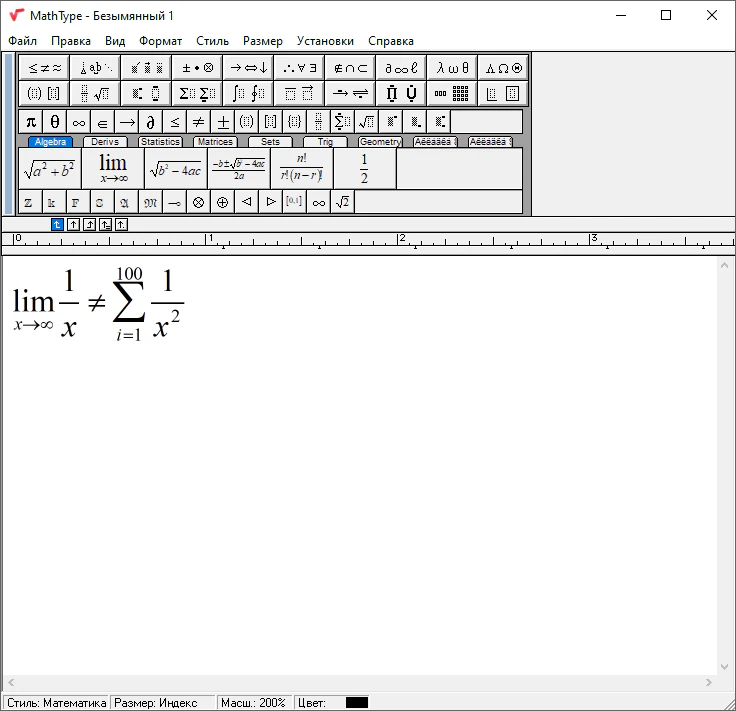Insert the circled plus operator

point(222,202)
